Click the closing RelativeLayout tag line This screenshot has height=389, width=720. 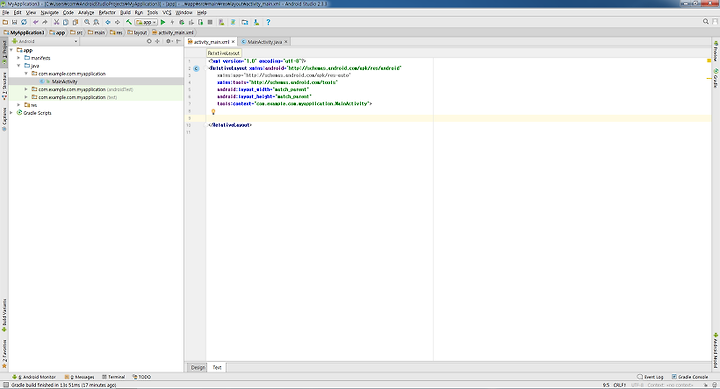[x=230, y=125]
